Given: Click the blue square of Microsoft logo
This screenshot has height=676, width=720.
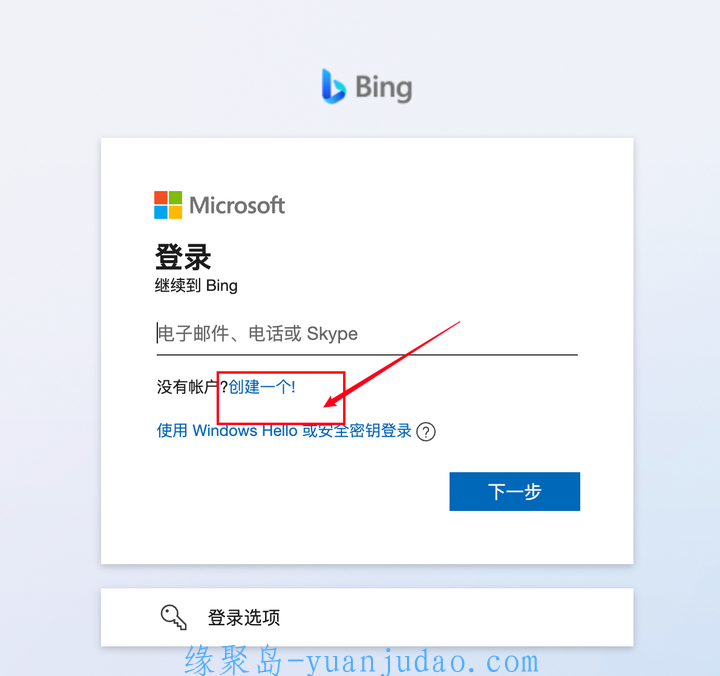Looking at the screenshot, I should [161, 212].
